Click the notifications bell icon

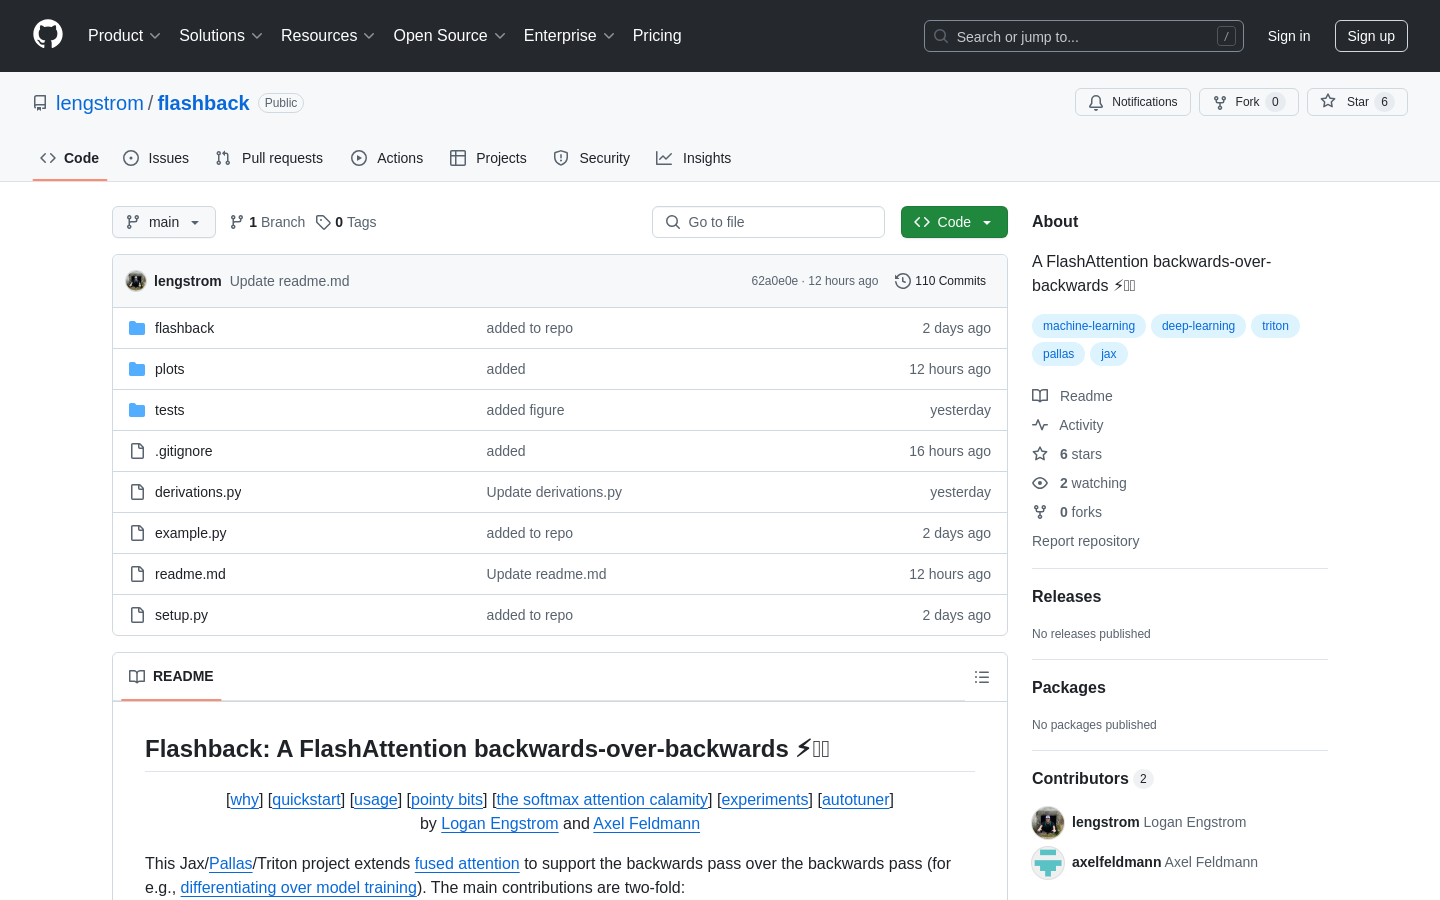tap(1096, 102)
